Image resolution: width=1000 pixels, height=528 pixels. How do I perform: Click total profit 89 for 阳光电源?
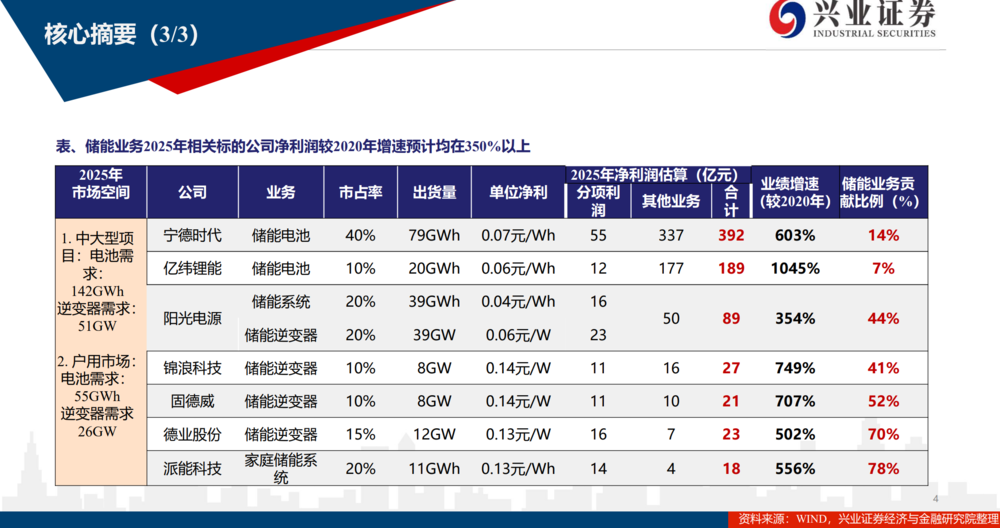(x=731, y=318)
